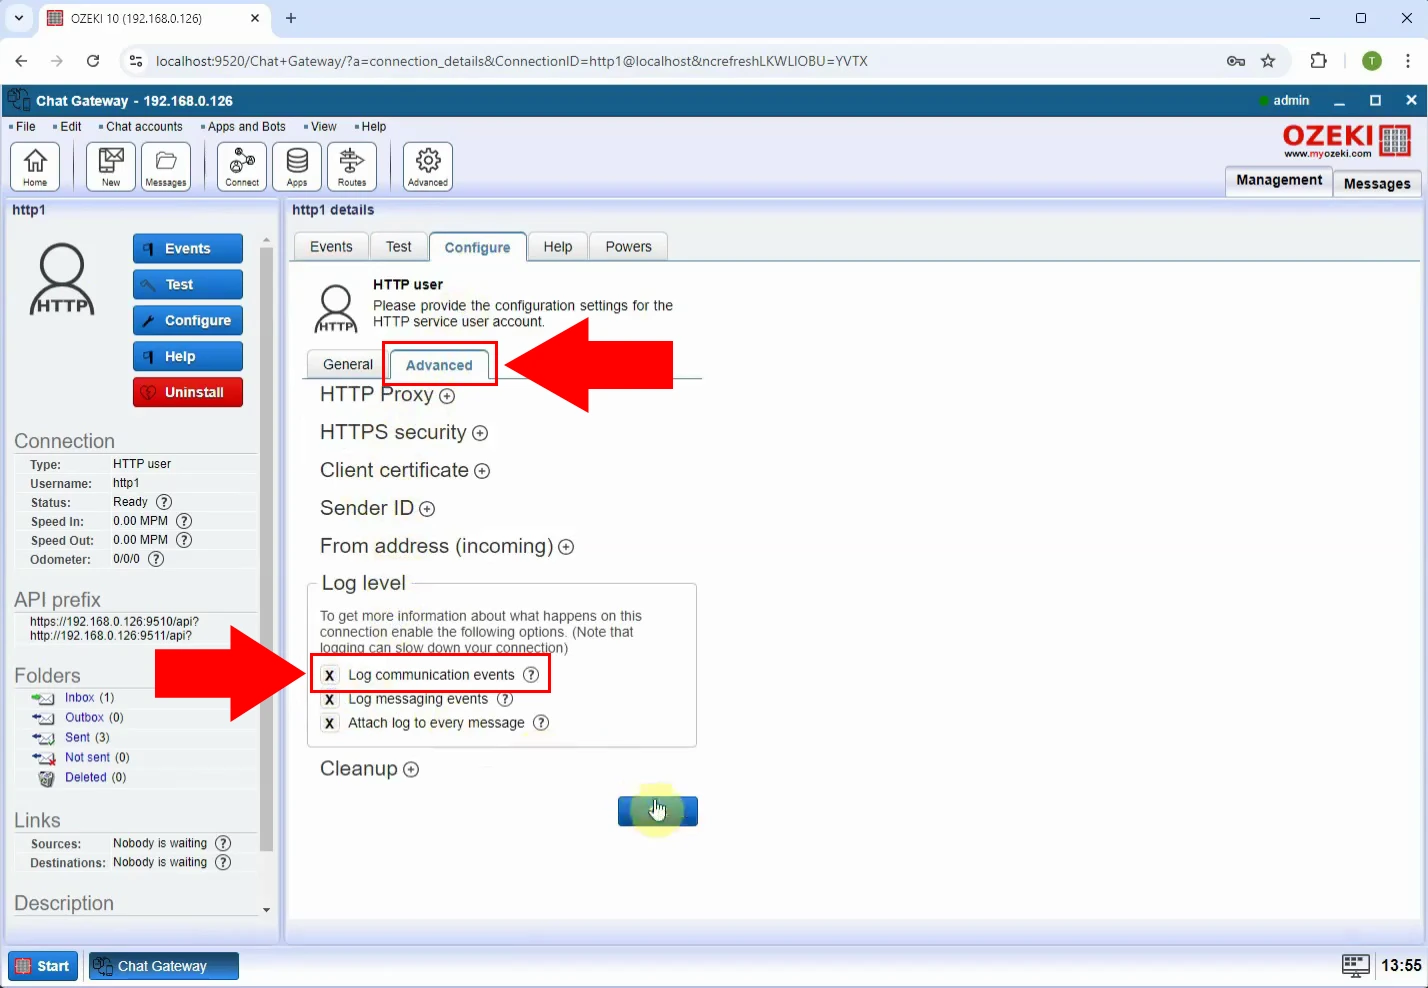Click the help icon beside Speed Out

[x=184, y=540]
